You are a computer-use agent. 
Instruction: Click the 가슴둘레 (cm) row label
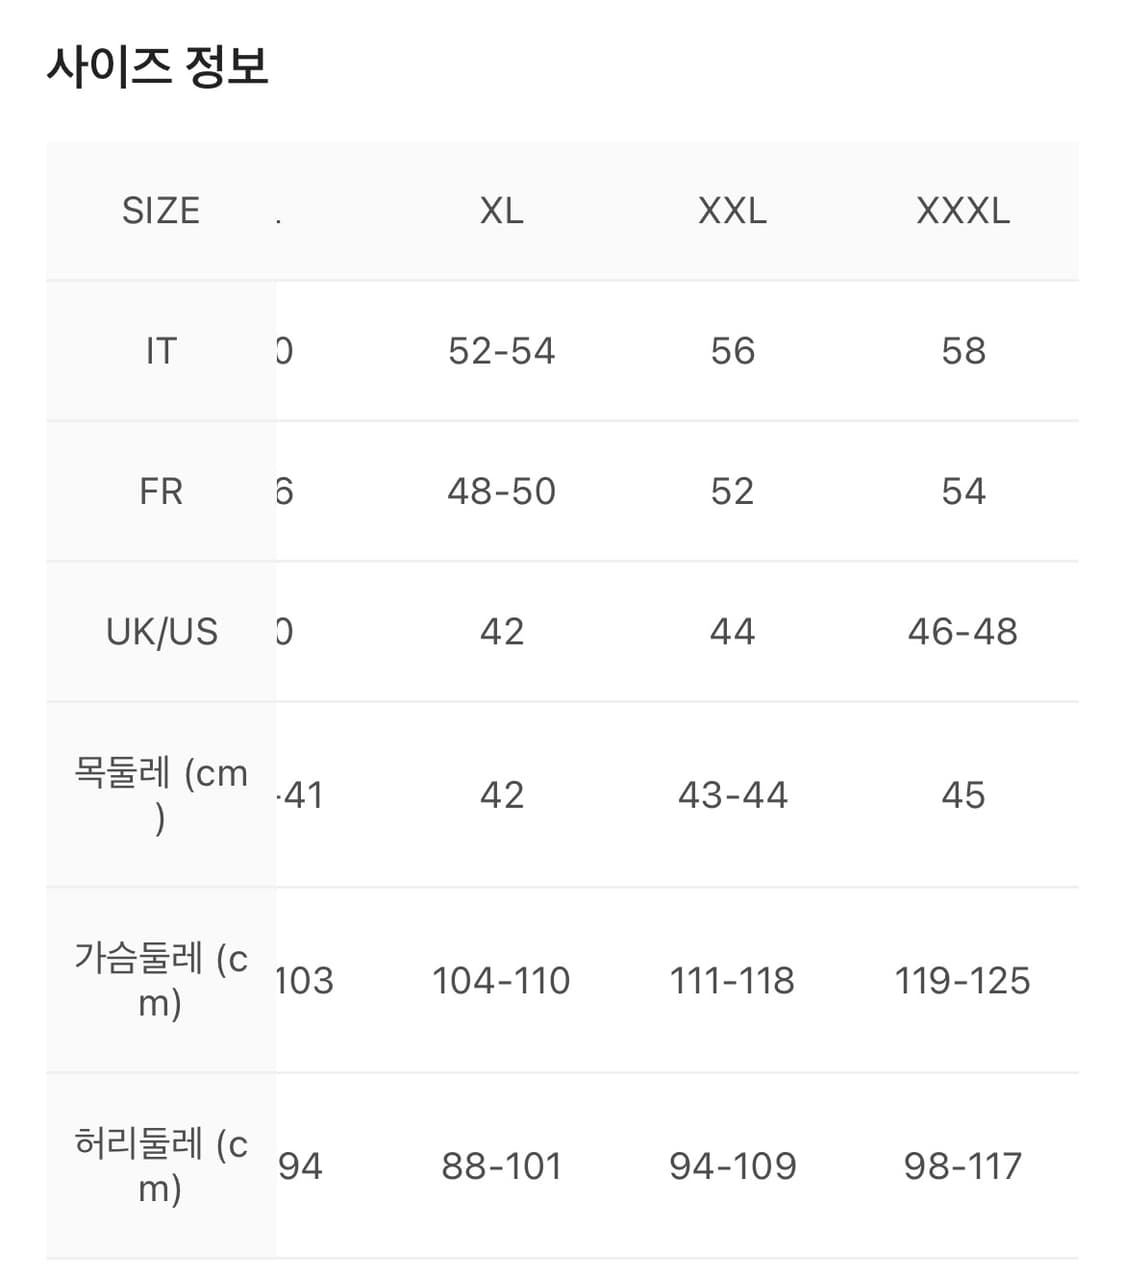[160, 980]
